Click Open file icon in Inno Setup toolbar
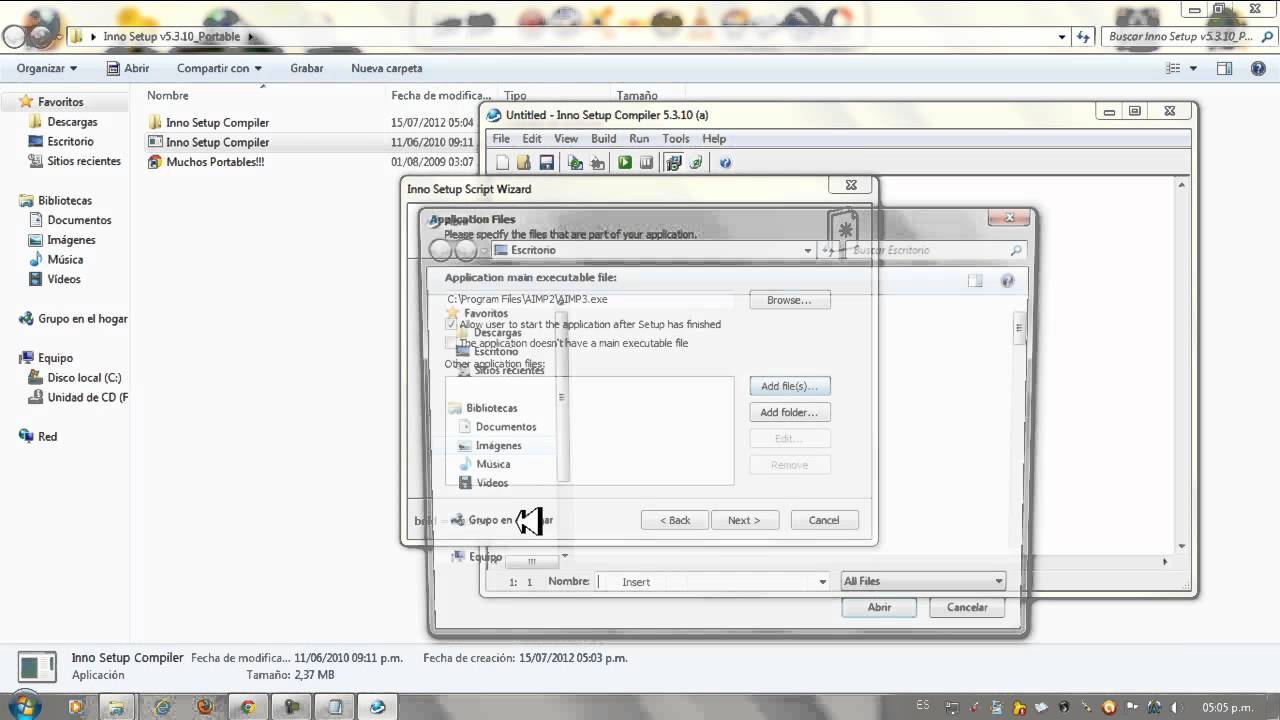 524,162
